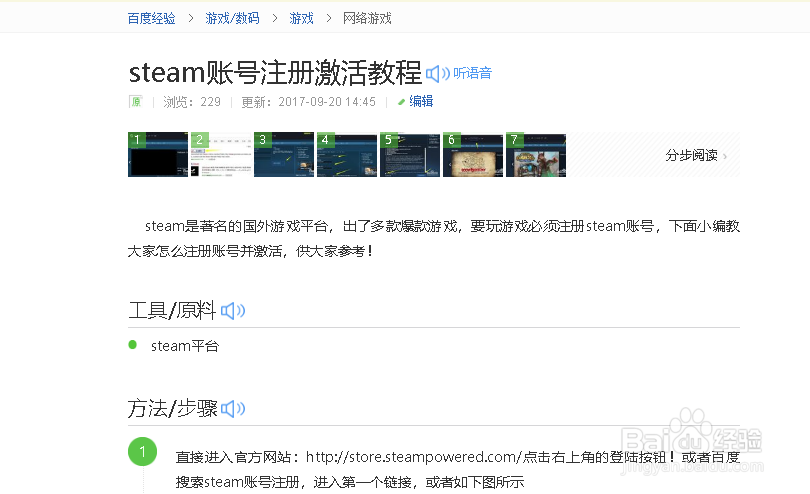
Task: Open step 4 thumbnail image
Action: (347, 155)
